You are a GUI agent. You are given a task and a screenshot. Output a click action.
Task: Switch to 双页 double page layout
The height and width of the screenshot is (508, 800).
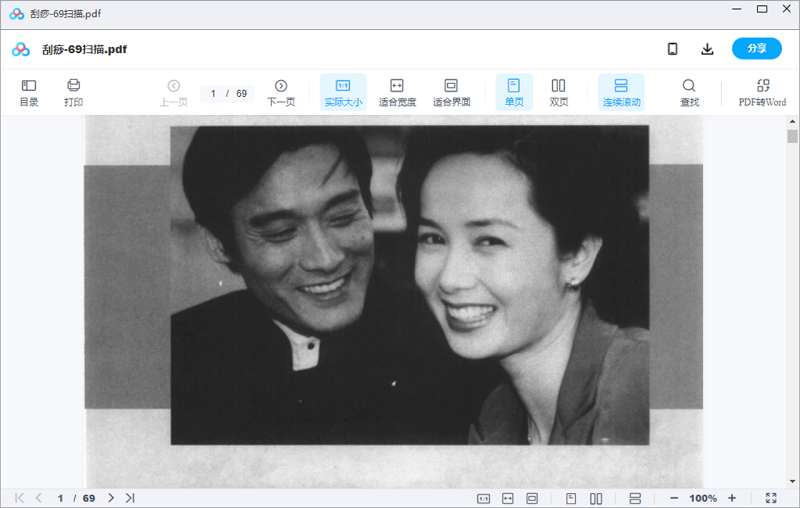pyautogui.click(x=559, y=92)
